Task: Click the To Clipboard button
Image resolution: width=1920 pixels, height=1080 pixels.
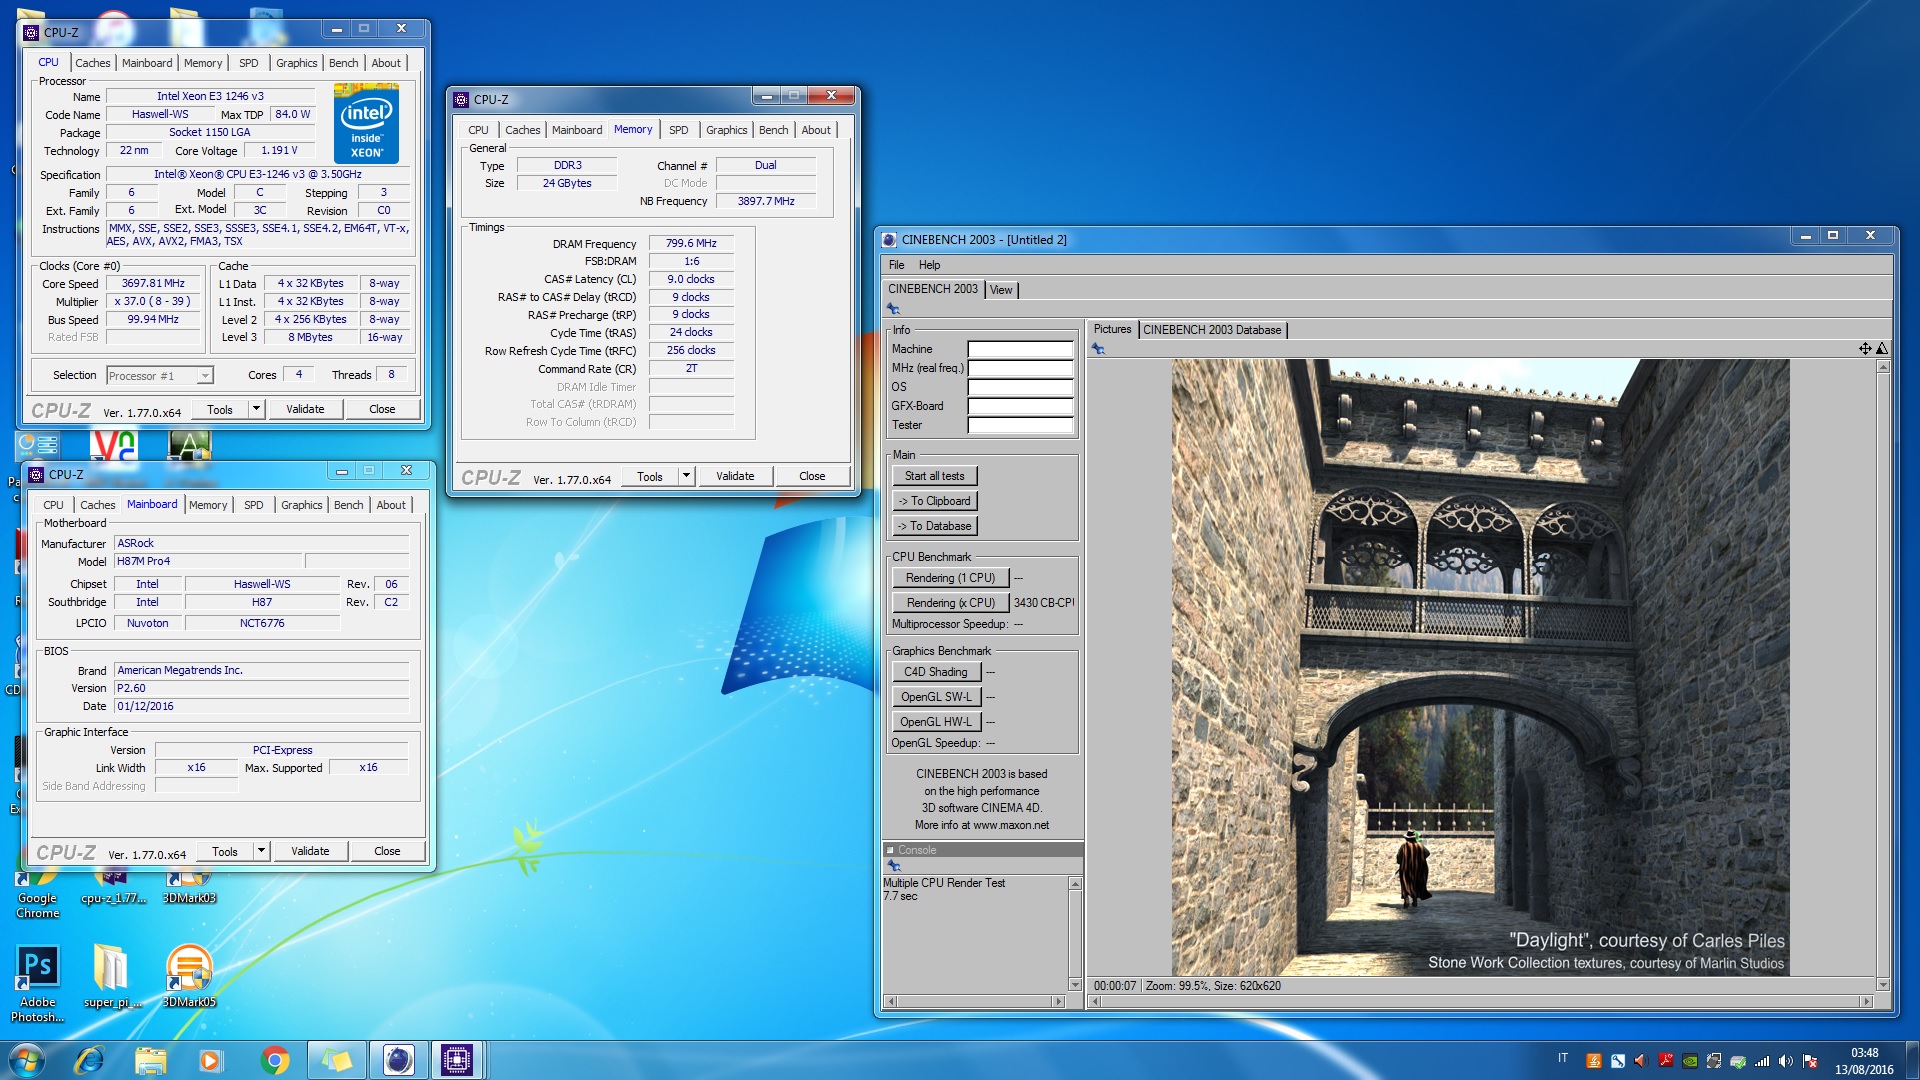Action: [935, 501]
